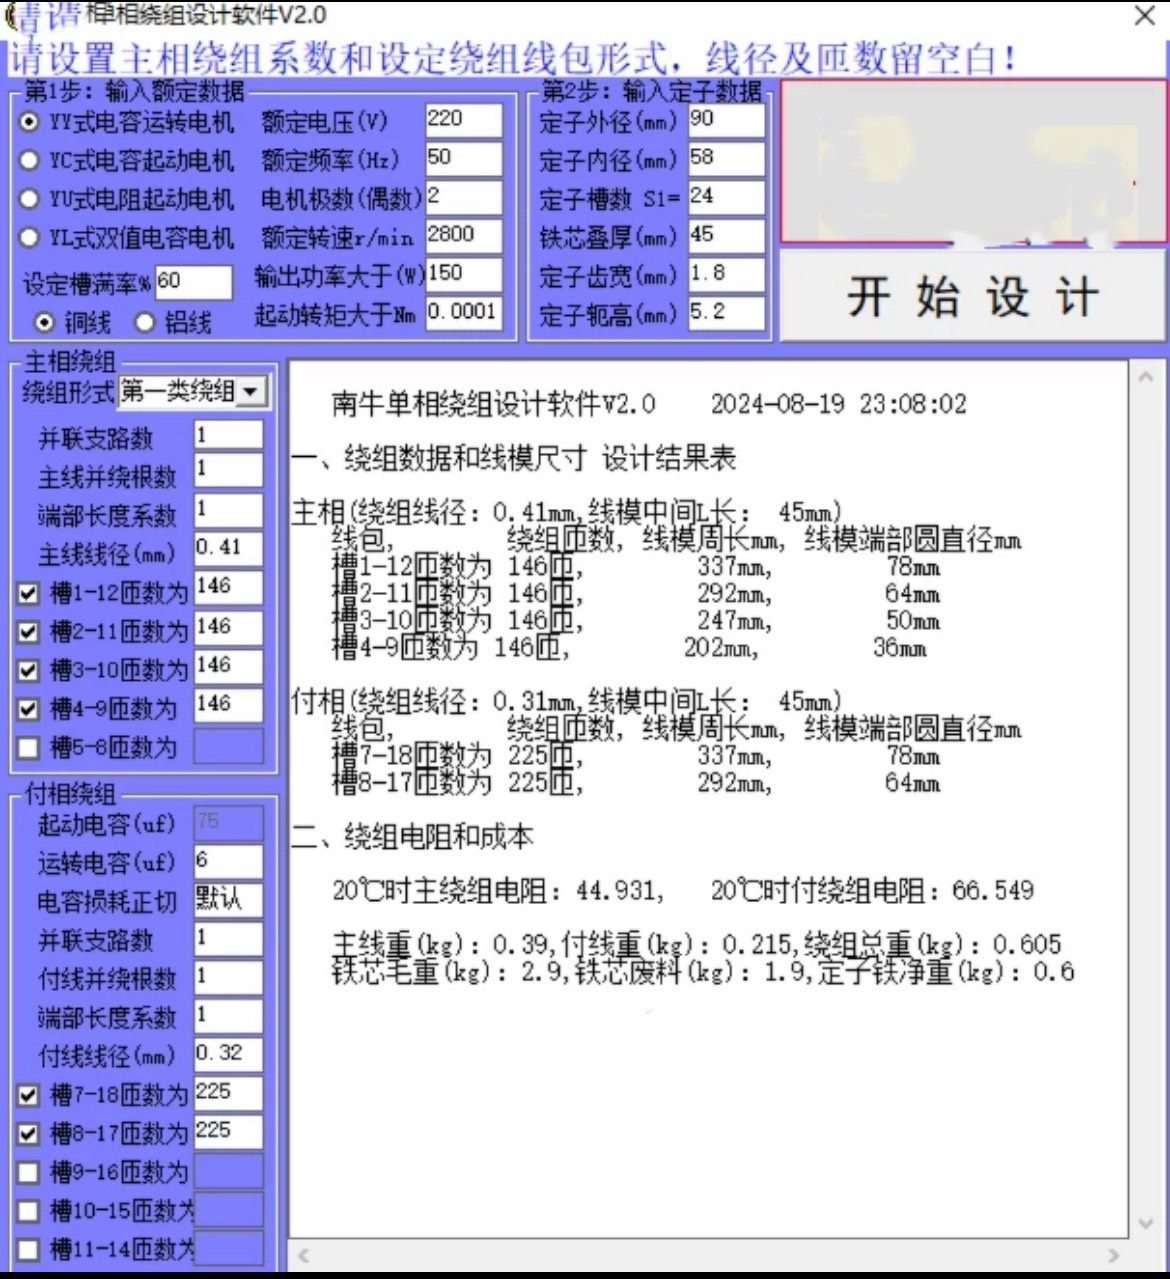The image size is (1170, 1279).
Task: Edit 主线并绕根数 field
Action: tap(228, 470)
